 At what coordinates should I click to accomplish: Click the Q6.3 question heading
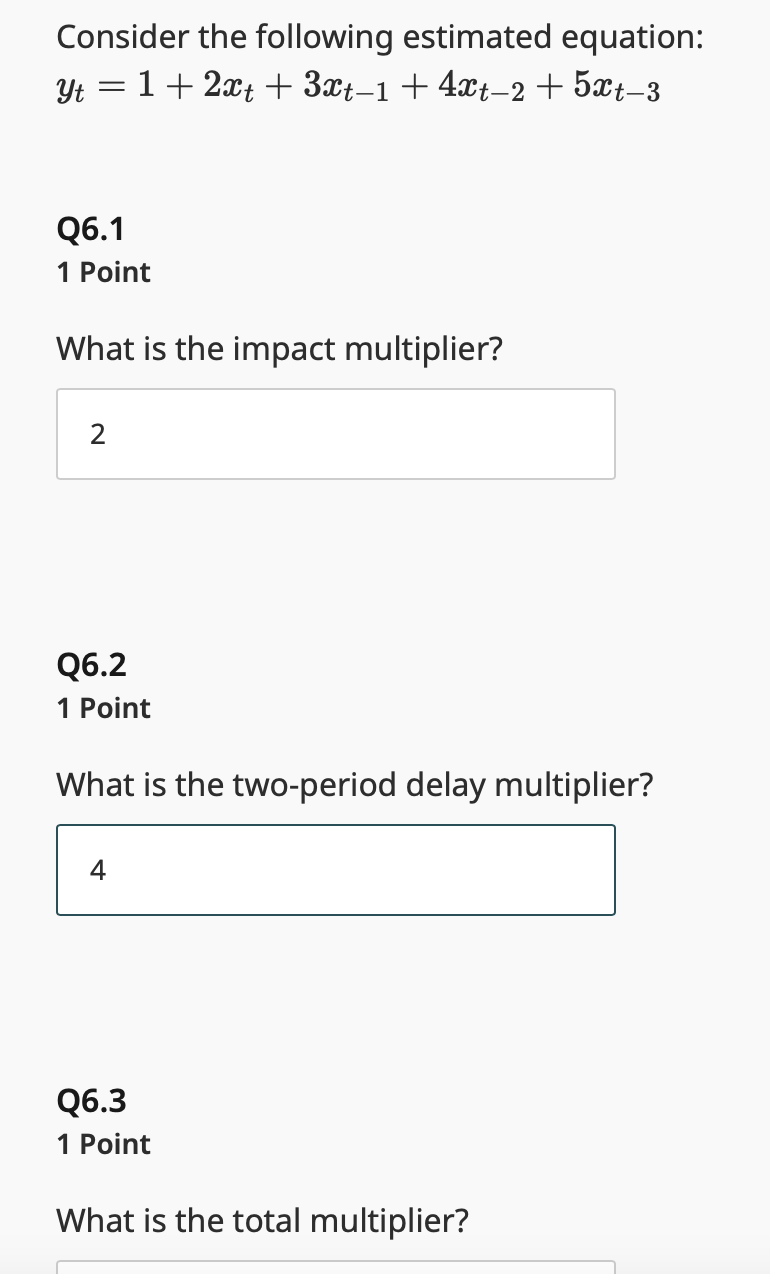[x=90, y=1100]
